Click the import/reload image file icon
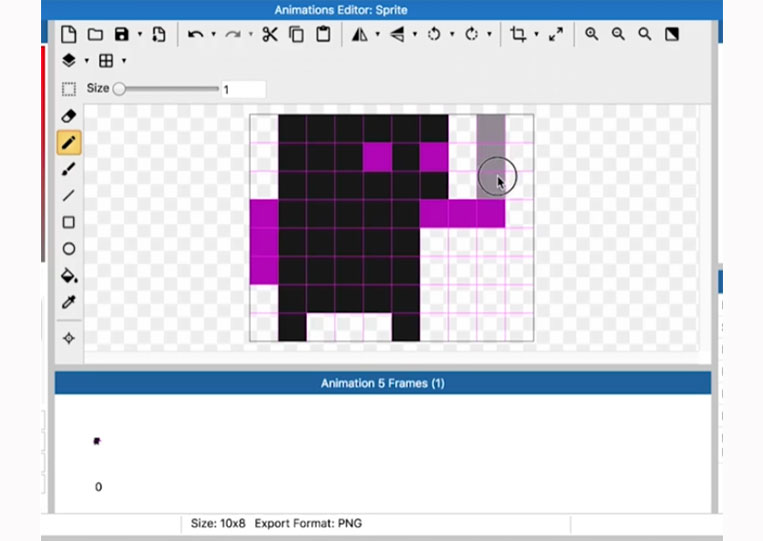Image resolution: width=763 pixels, height=541 pixels. [159, 34]
